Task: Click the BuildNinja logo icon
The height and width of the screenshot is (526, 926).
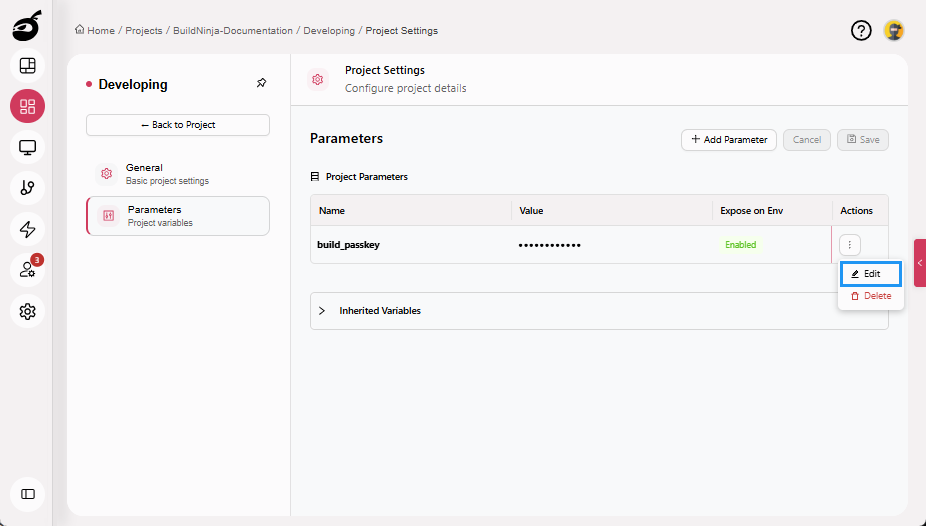Action: point(27,26)
